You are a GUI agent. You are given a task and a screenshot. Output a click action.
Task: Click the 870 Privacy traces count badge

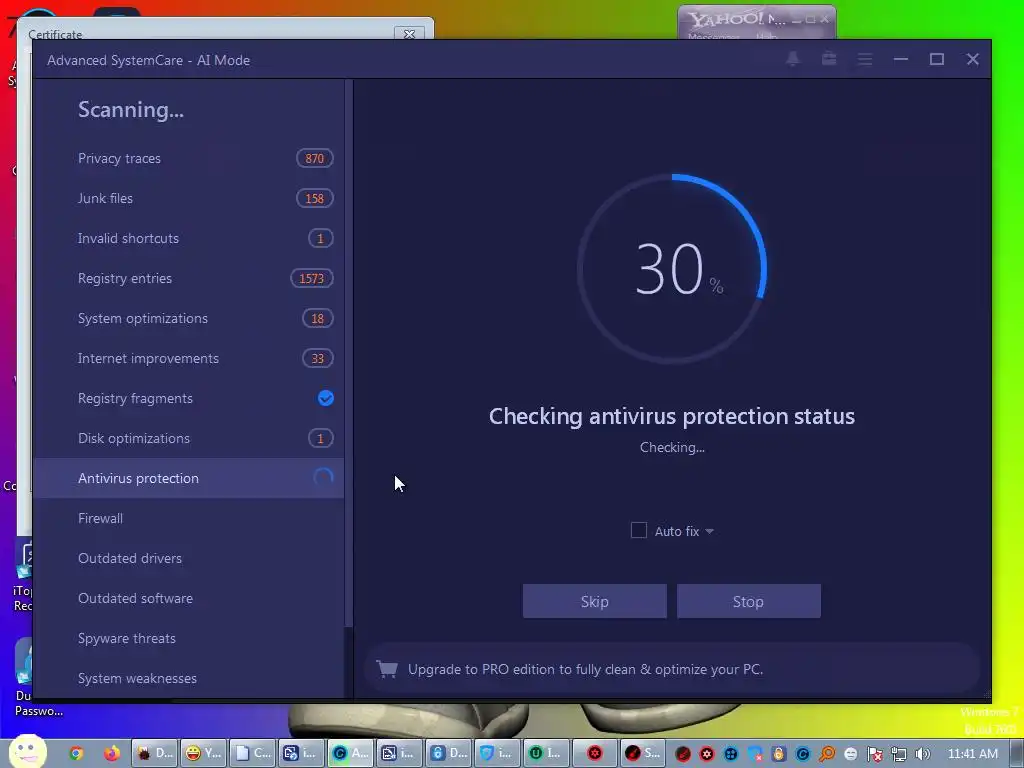315,158
